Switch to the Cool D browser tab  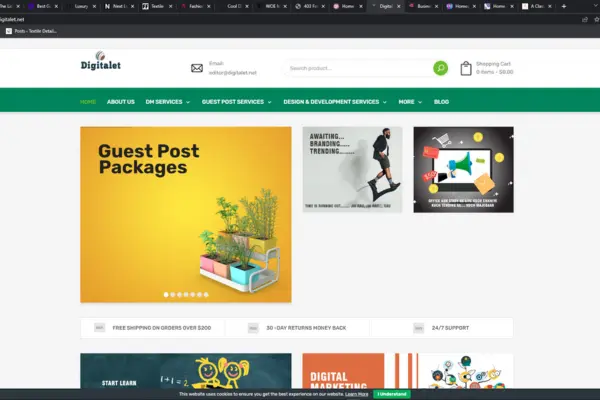(232, 6)
